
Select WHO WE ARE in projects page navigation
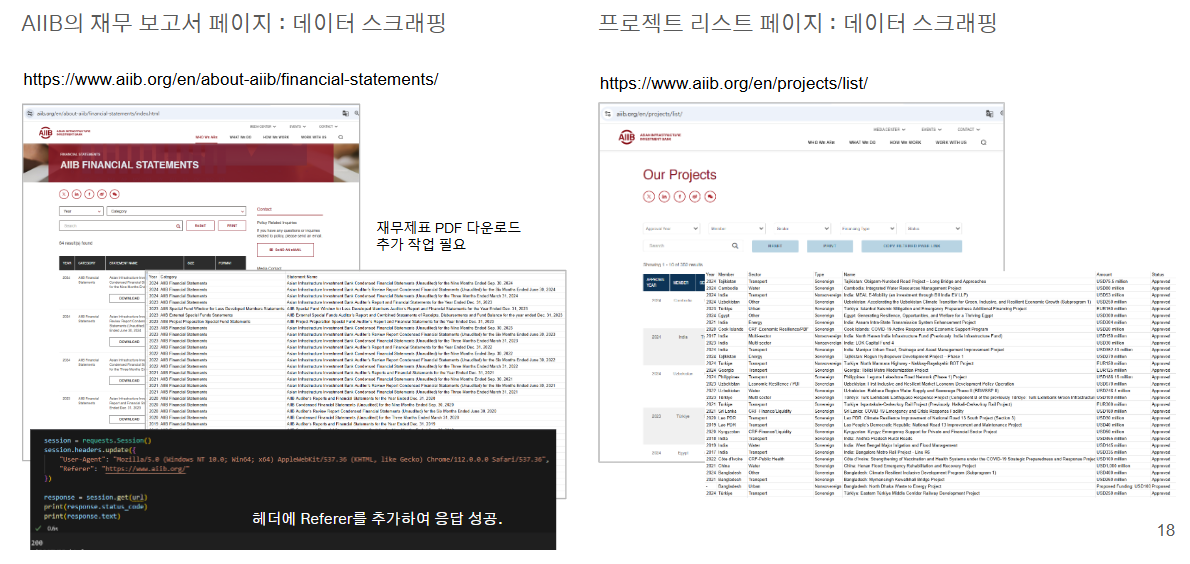coord(821,143)
